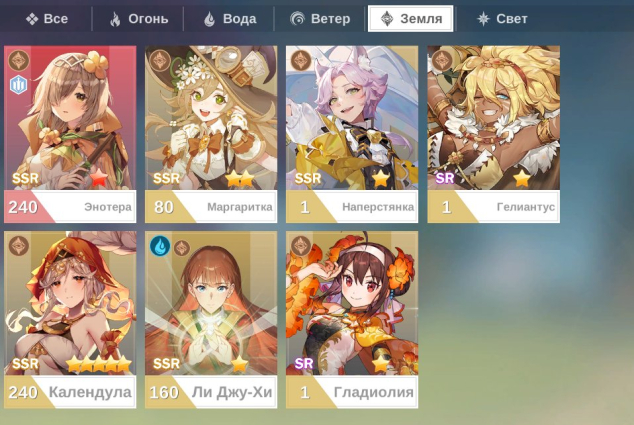Select the Все filter tab
634x425 pixels.
click(46, 19)
